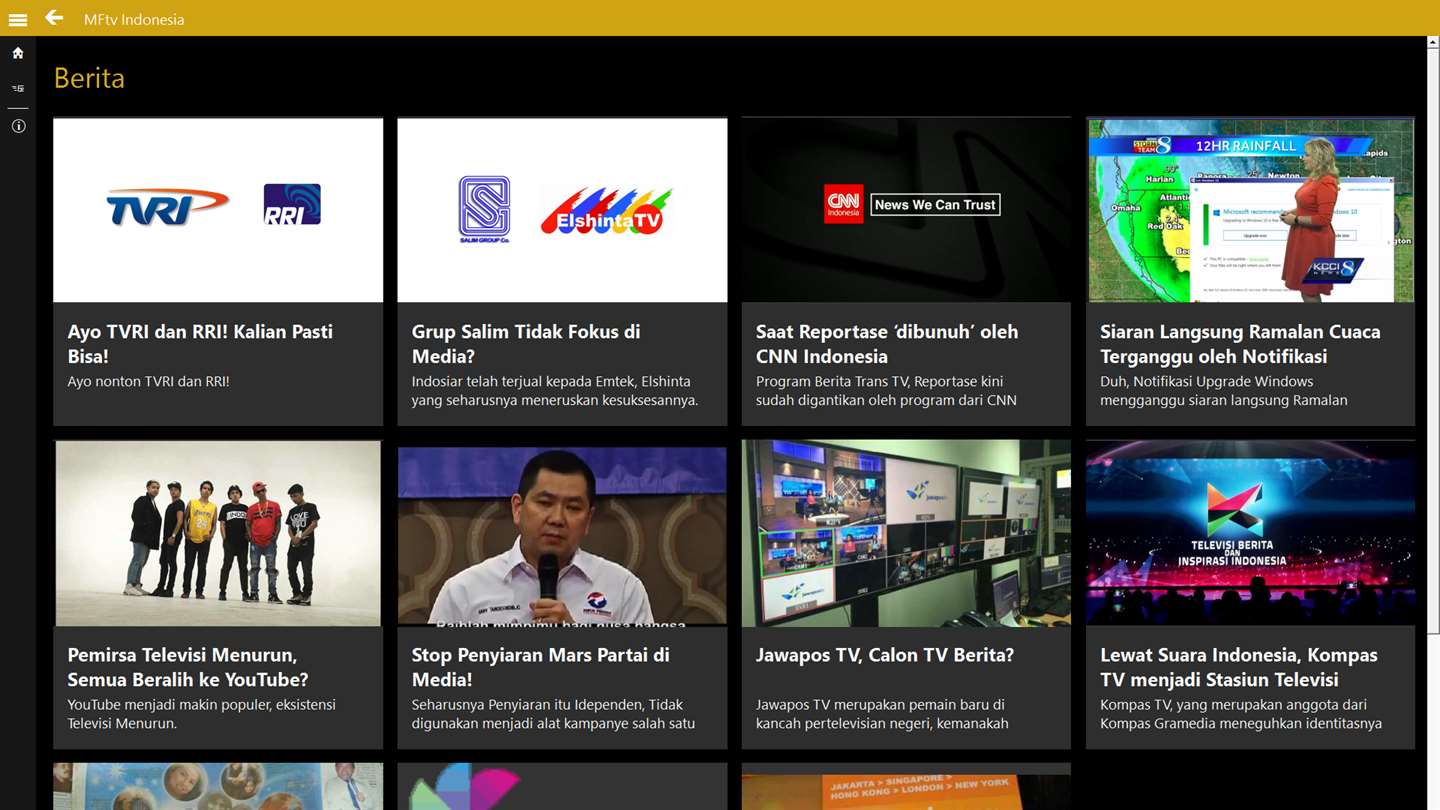This screenshot has height=810, width=1440.
Task: Click the vertical scrollbar thumb
Action: click(x=1433, y=343)
